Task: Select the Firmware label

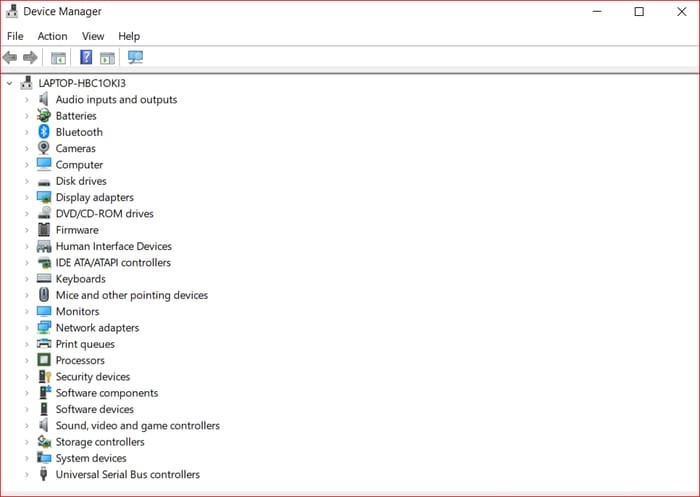Action: tap(77, 230)
